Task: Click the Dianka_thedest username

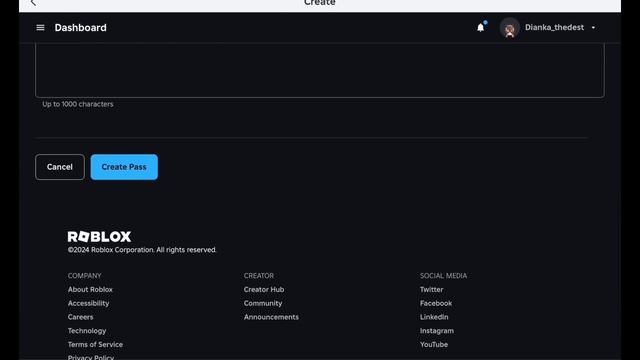Action: pyautogui.click(x=554, y=27)
